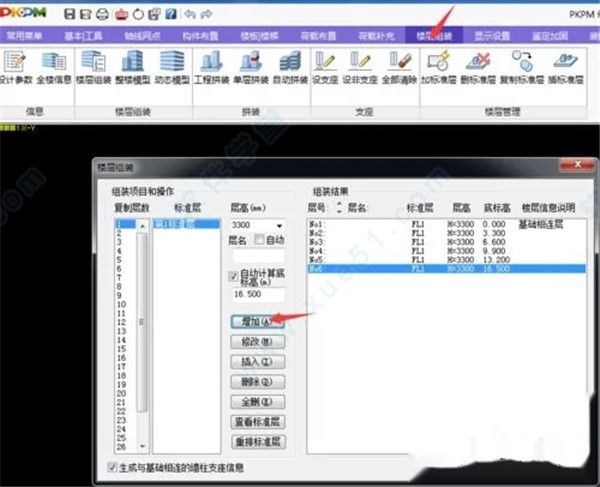Click the 层名 text input field
Viewport: 600px width, 487px height.
pyautogui.click(x=259, y=256)
